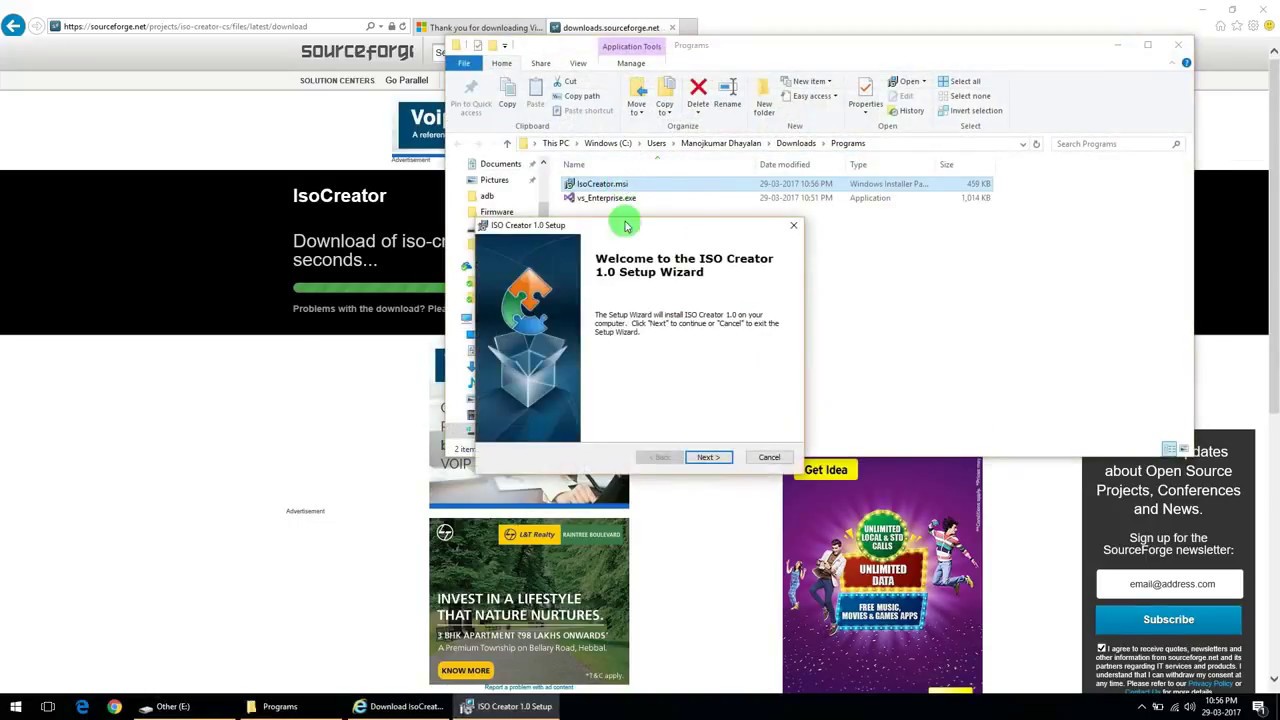Click Next in the ISO Creator setup wizard
Image resolution: width=1280 pixels, height=720 pixels.
point(708,457)
